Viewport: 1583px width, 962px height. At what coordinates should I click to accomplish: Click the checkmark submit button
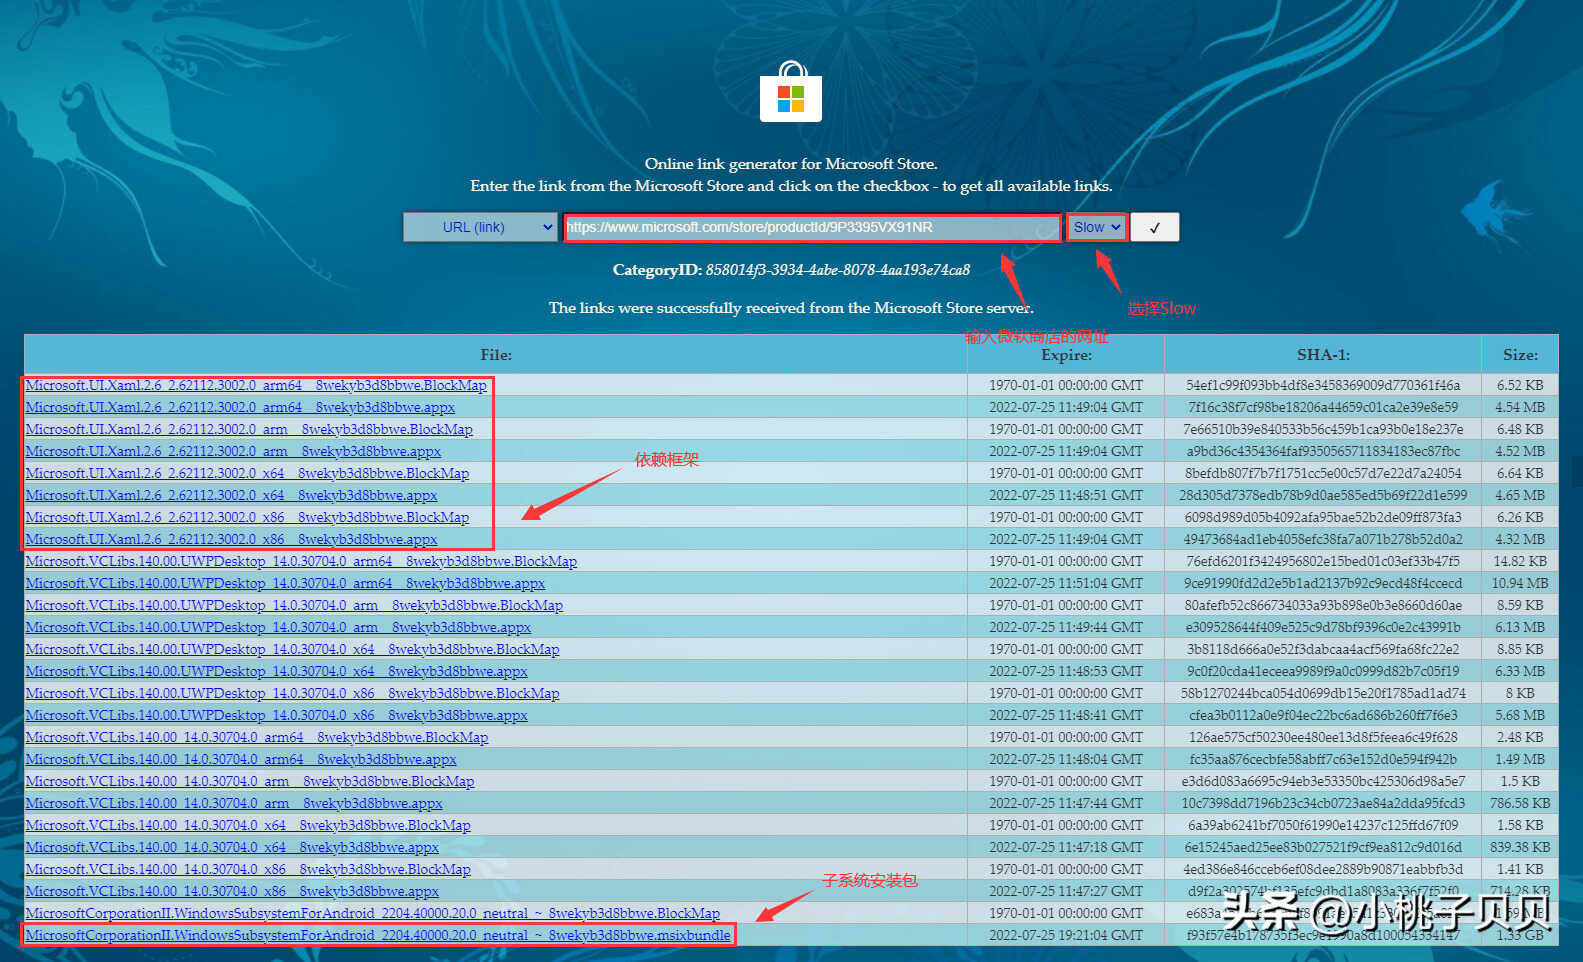[x=1155, y=227]
